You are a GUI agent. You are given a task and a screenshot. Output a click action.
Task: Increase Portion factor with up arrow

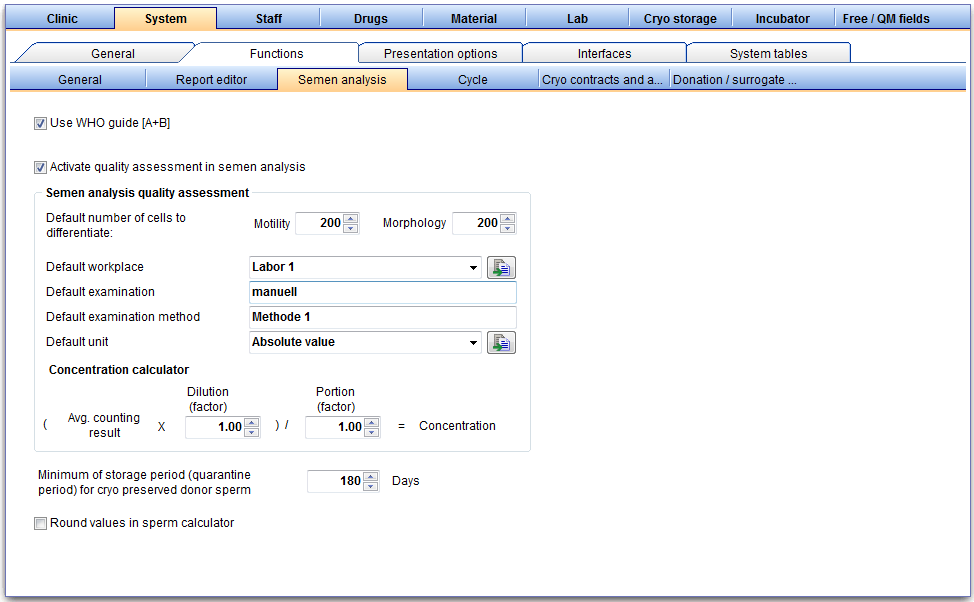click(x=371, y=422)
